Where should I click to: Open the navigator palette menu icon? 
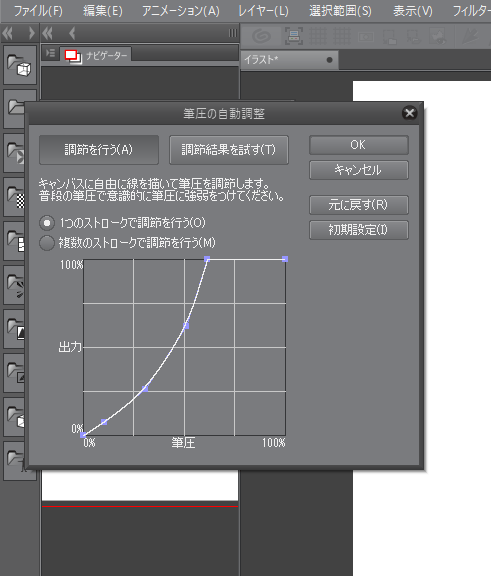50,54
